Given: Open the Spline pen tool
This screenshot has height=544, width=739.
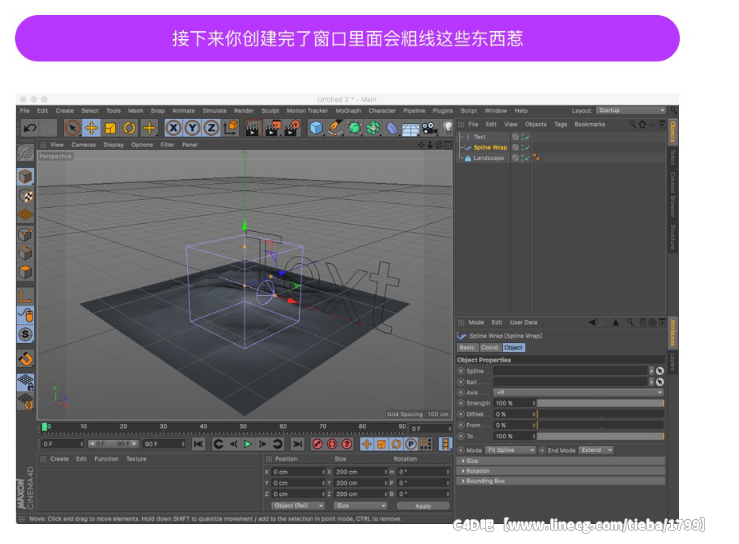Looking at the screenshot, I should 335,128.
